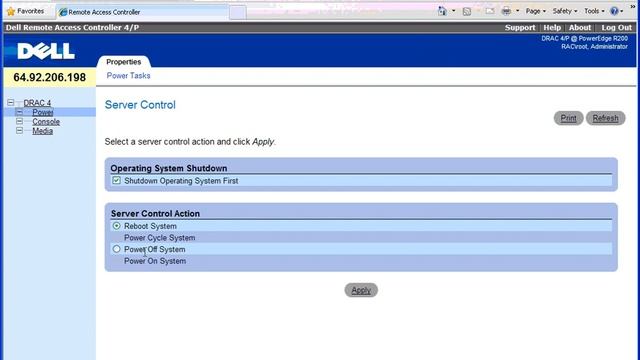The height and width of the screenshot is (360, 640).
Task: Open the Safety dropdown menu
Action: pyautogui.click(x=565, y=11)
